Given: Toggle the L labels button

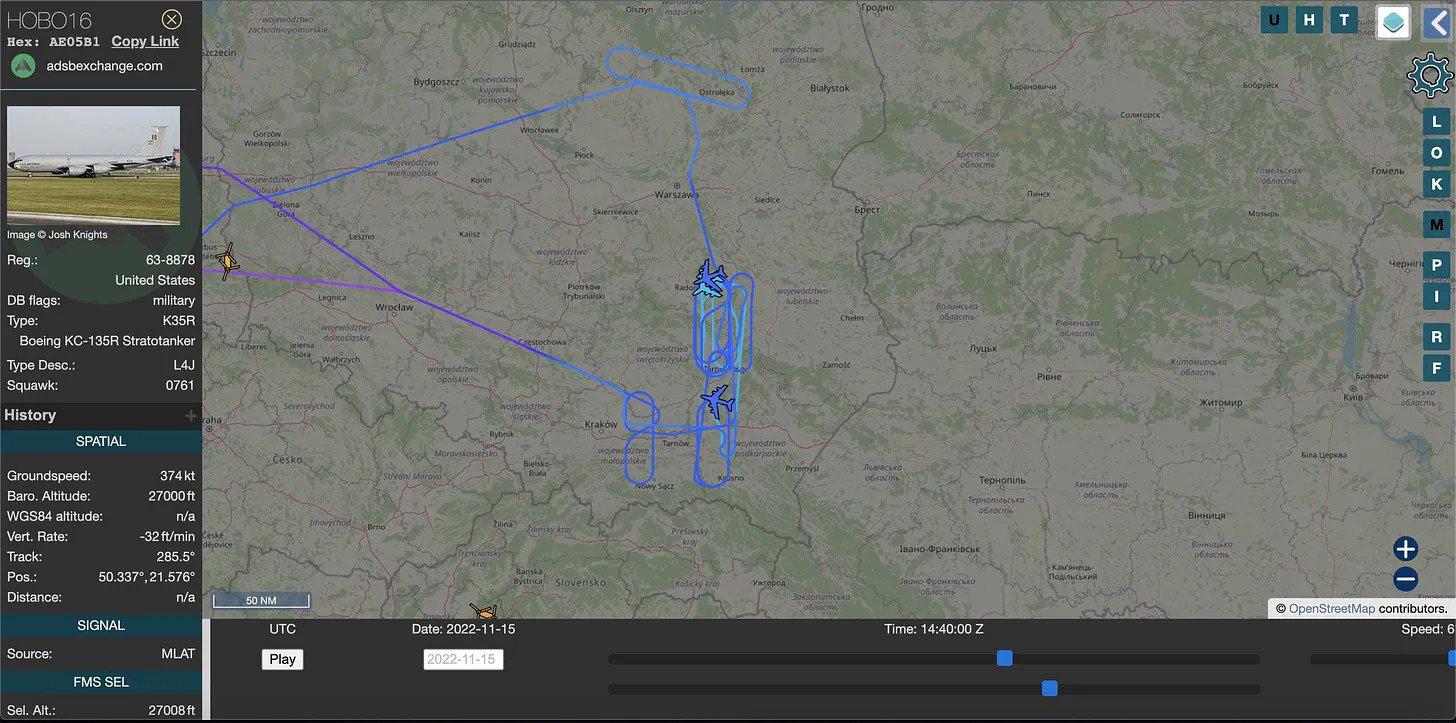Looking at the screenshot, I should [1437, 121].
